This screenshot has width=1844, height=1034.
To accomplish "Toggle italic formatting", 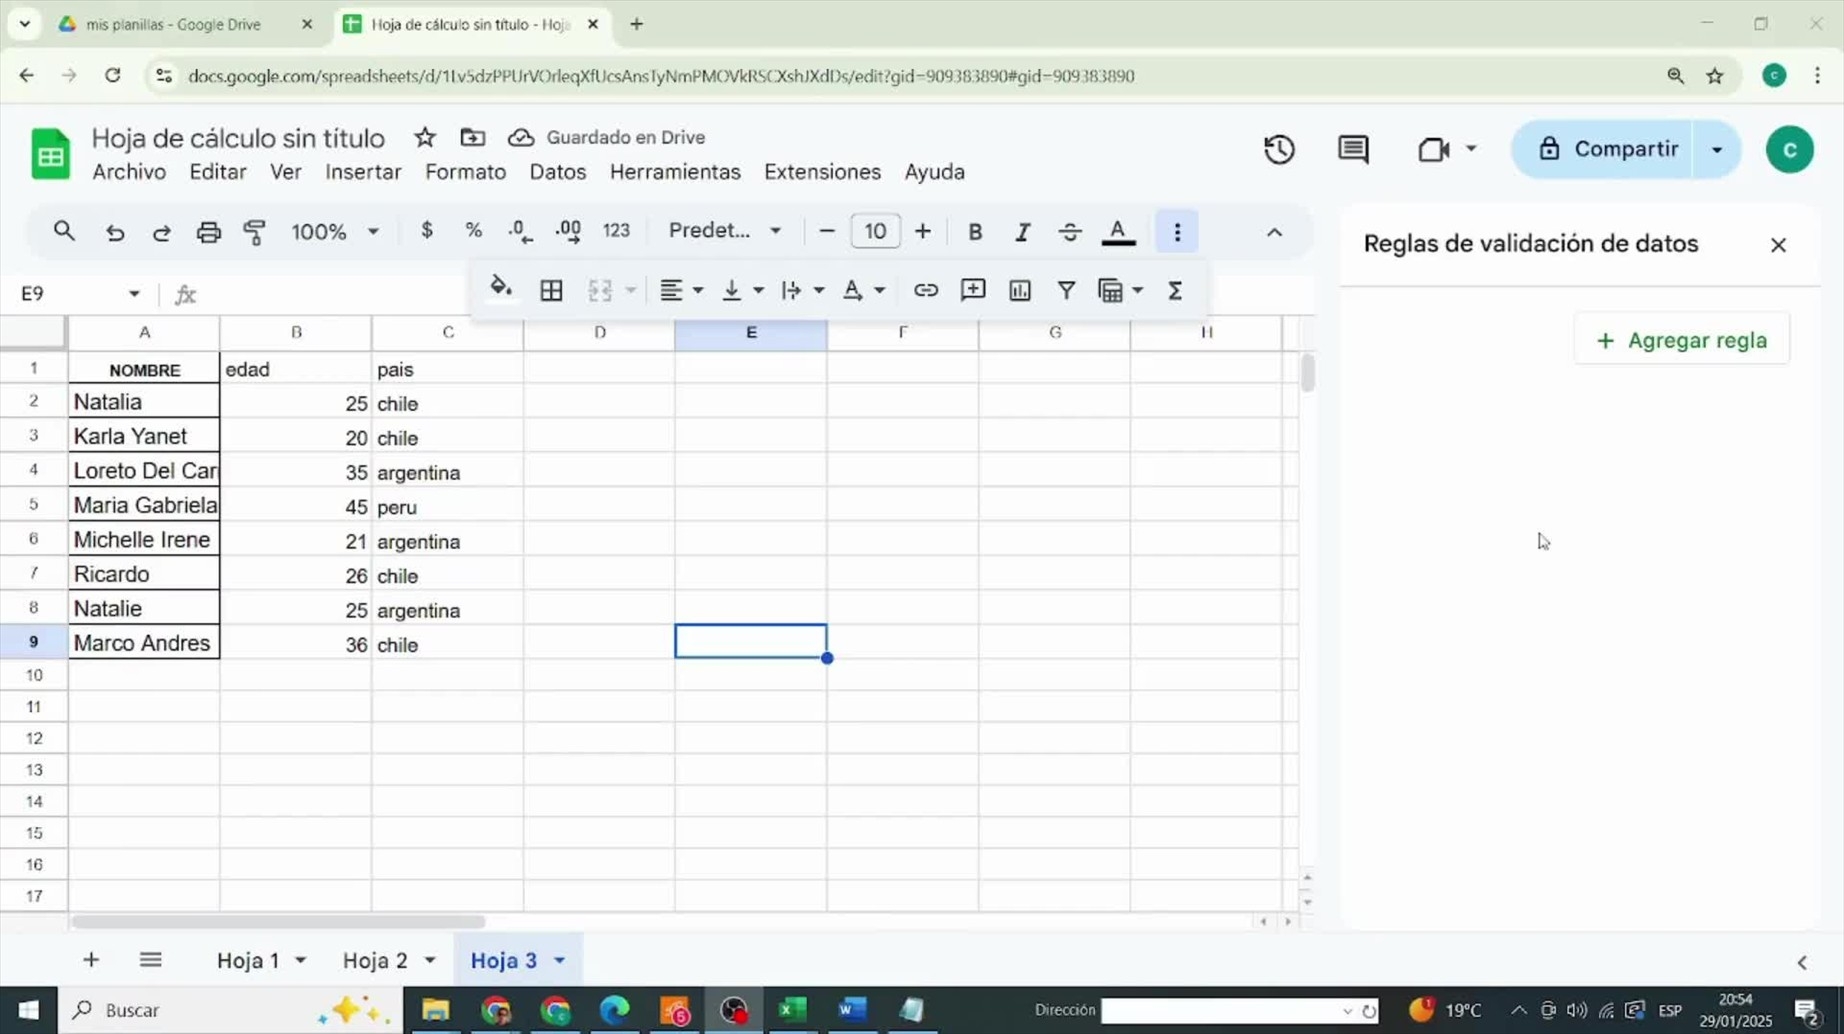I will pyautogui.click(x=1022, y=232).
